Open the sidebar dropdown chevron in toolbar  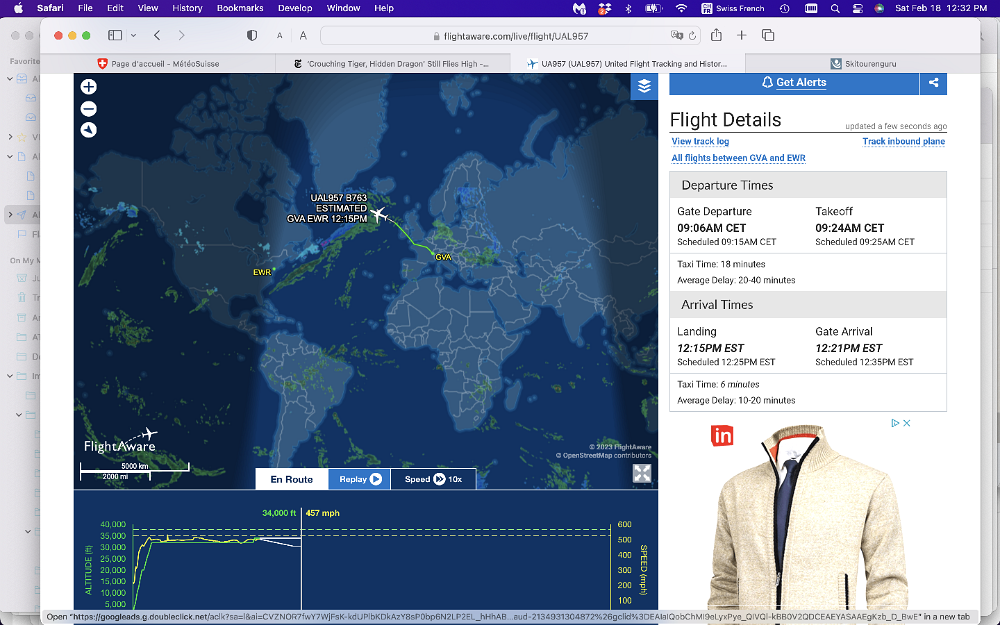coord(133,35)
